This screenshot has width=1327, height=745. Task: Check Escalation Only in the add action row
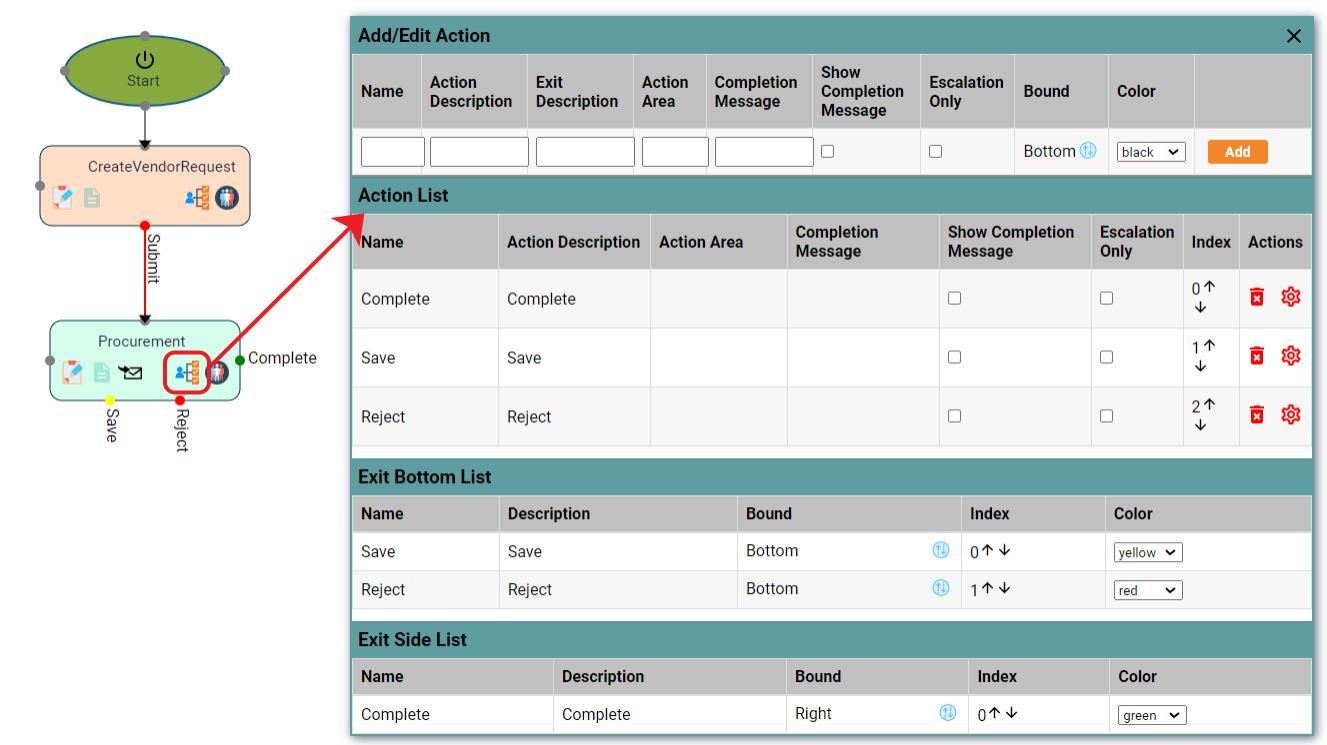[935, 150]
